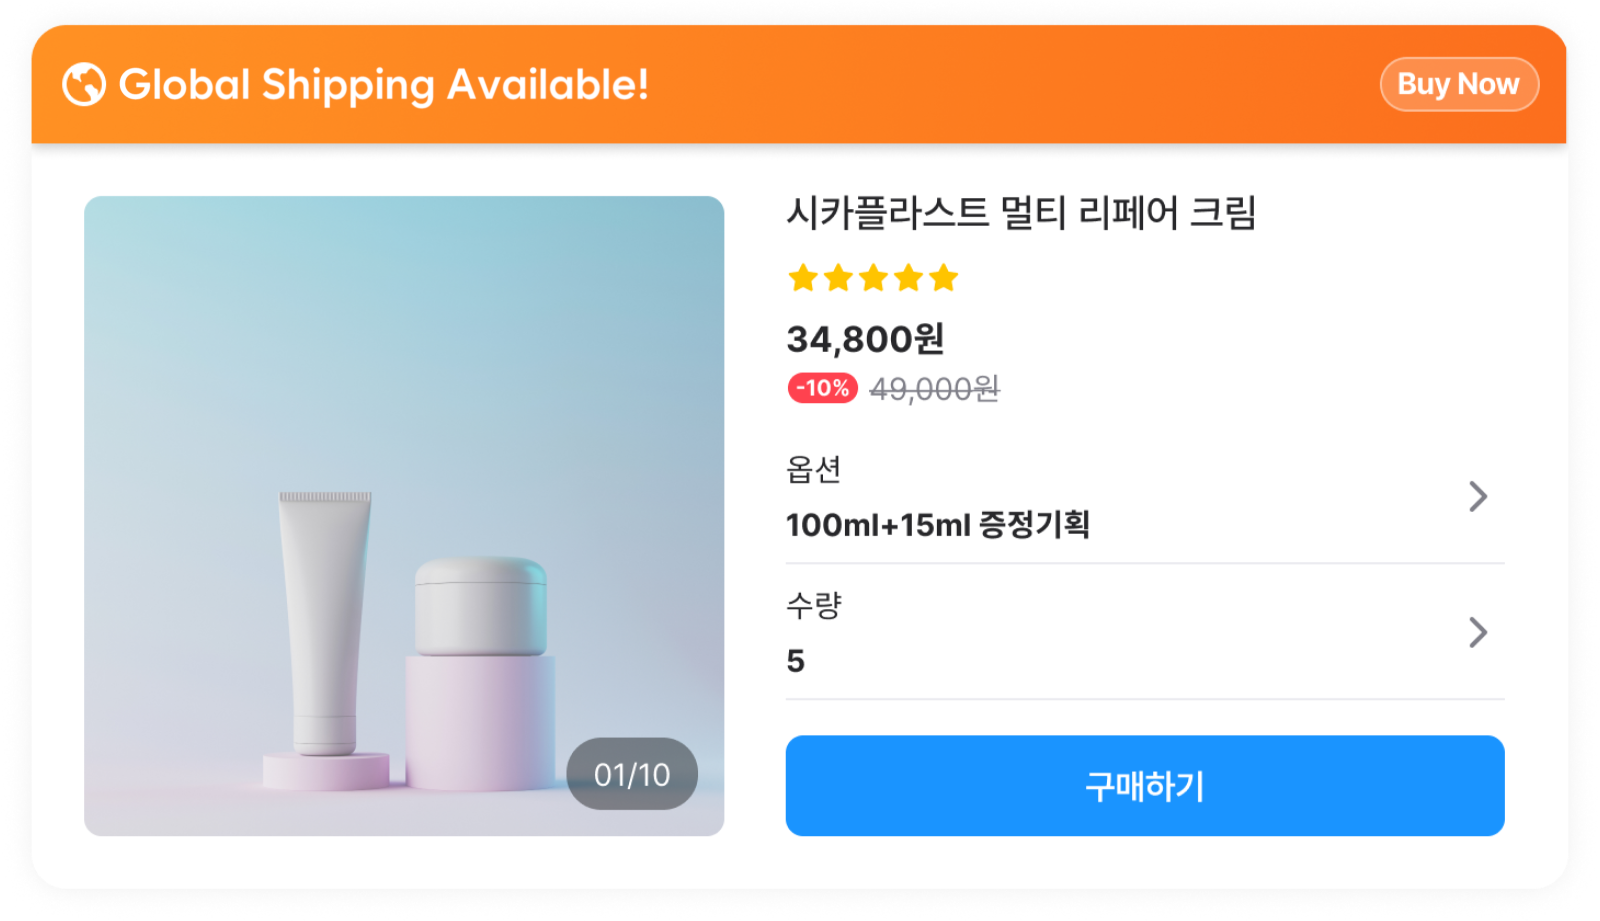Screen dimensions: 1600x921
Task: Open the 100ml+15ml 증정기획 option selector
Action: [x=937, y=525]
